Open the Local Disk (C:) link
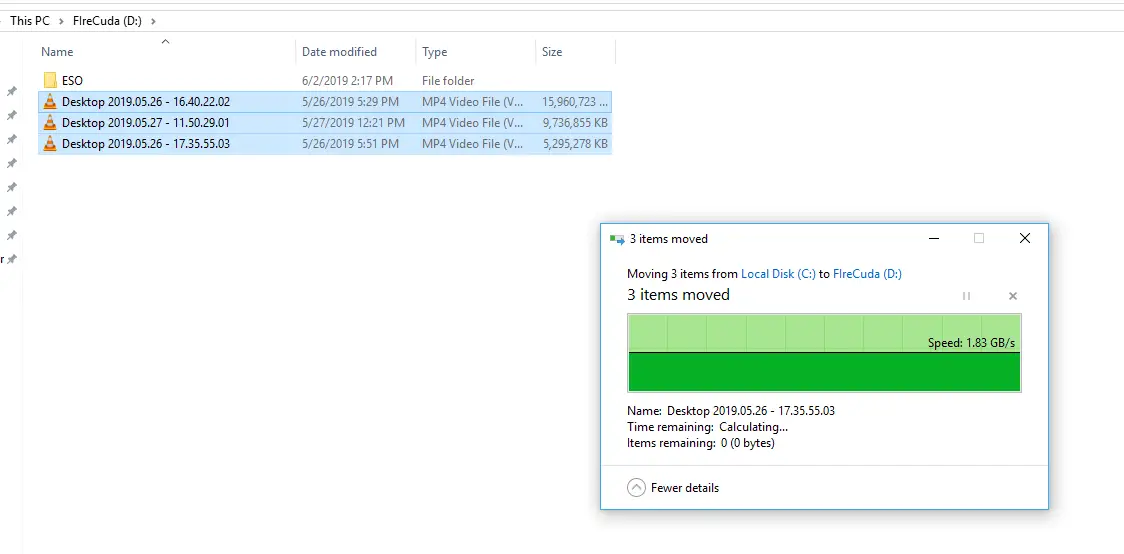This screenshot has width=1124, height=554. [778, 274]
